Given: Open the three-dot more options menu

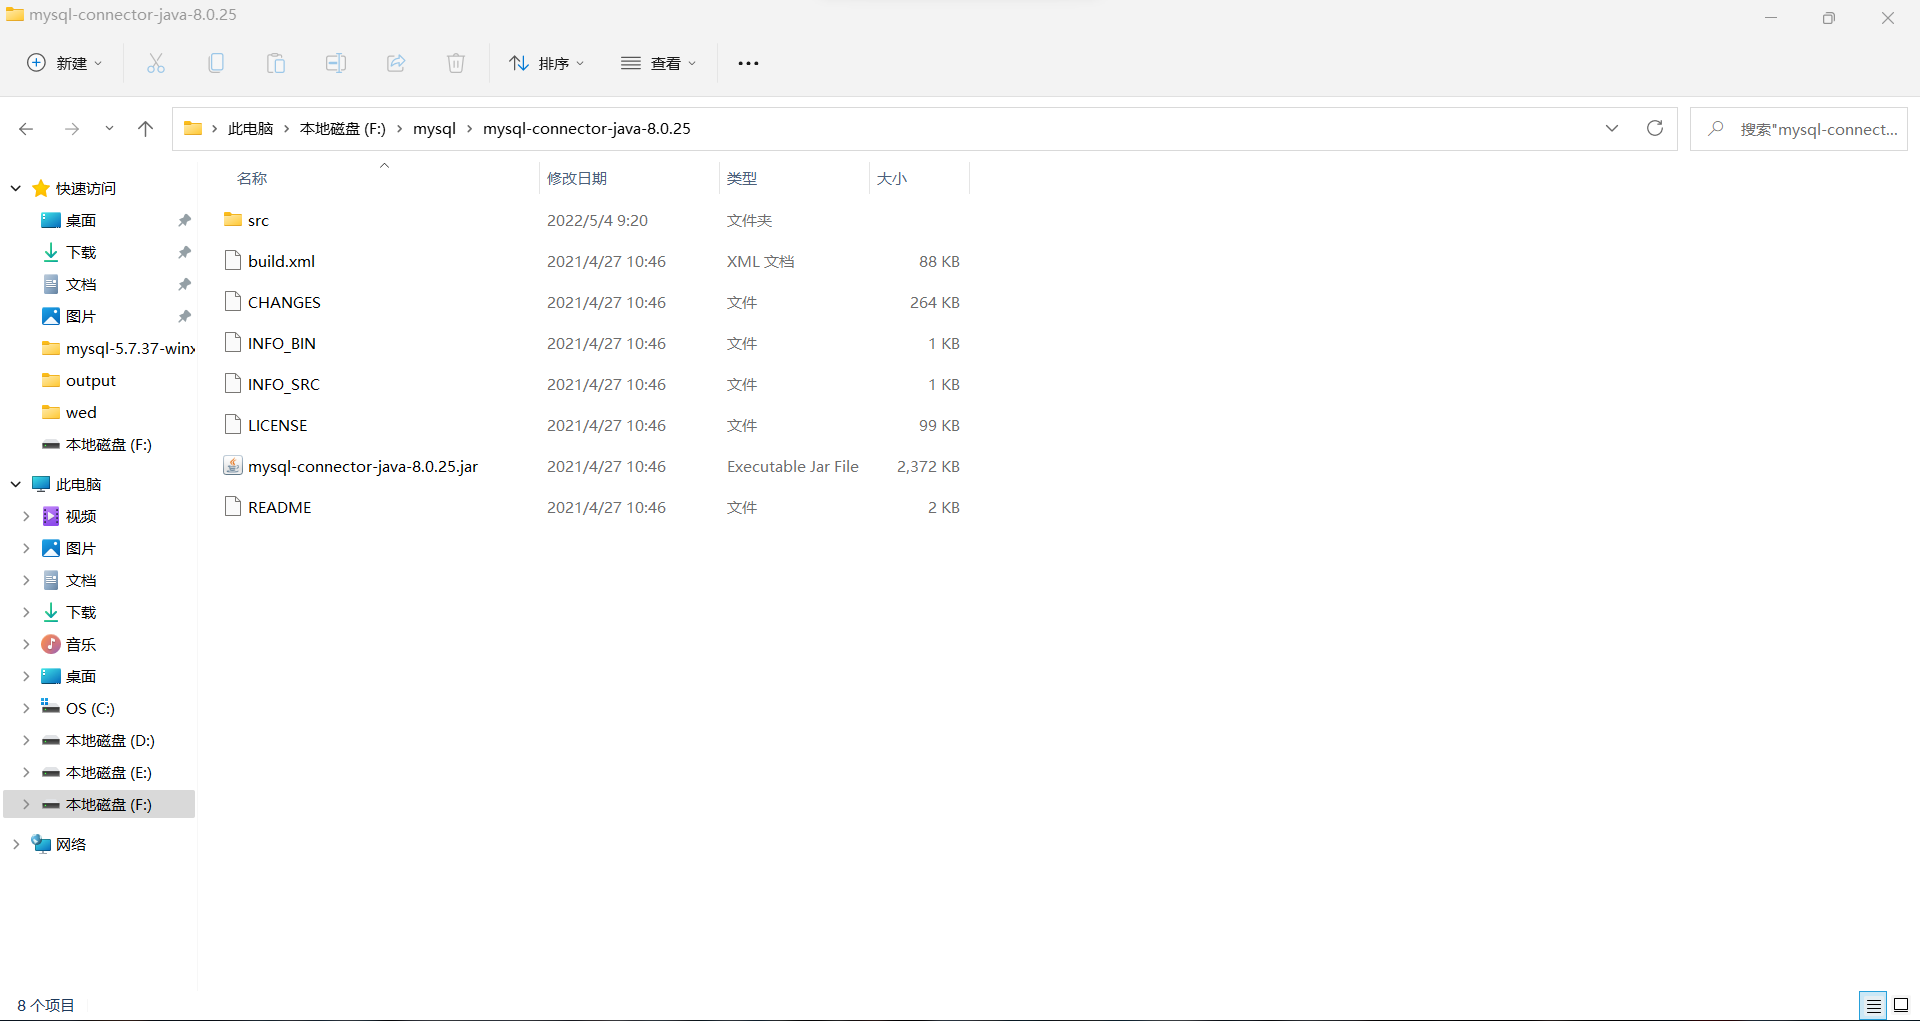Looking at the screenshot, I should click(x=748, y=63).
